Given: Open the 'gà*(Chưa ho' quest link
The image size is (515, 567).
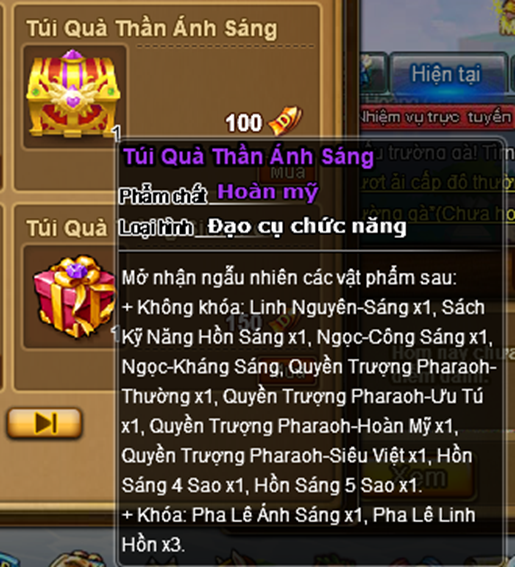Looking at the screenshot, I should (438, 214).
